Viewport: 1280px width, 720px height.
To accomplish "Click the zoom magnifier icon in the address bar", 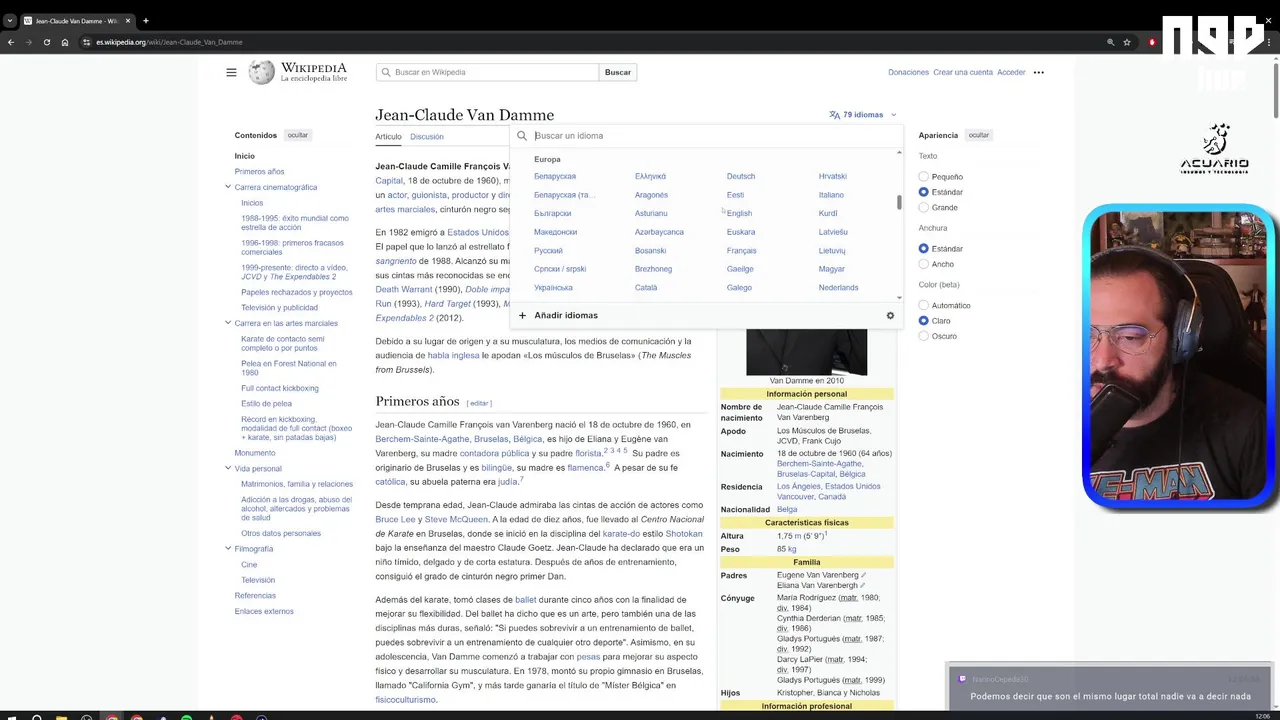I will 1110,42.
